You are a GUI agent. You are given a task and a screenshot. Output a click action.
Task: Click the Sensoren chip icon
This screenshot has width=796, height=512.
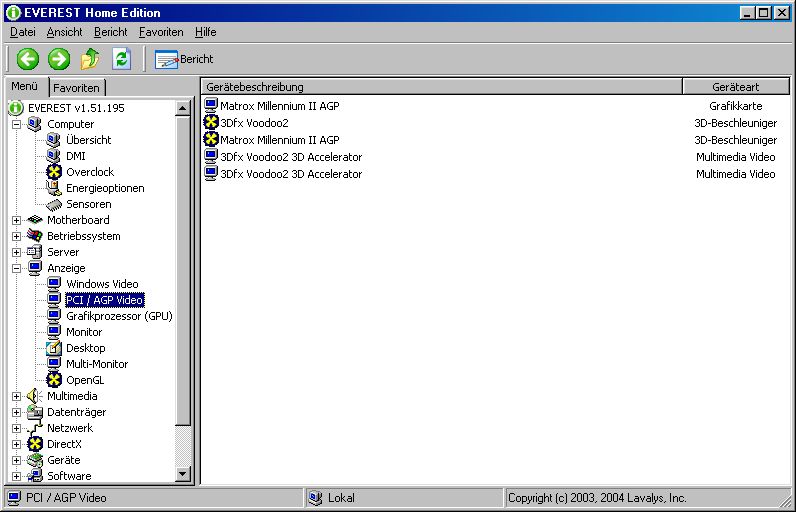coord(53,204)
